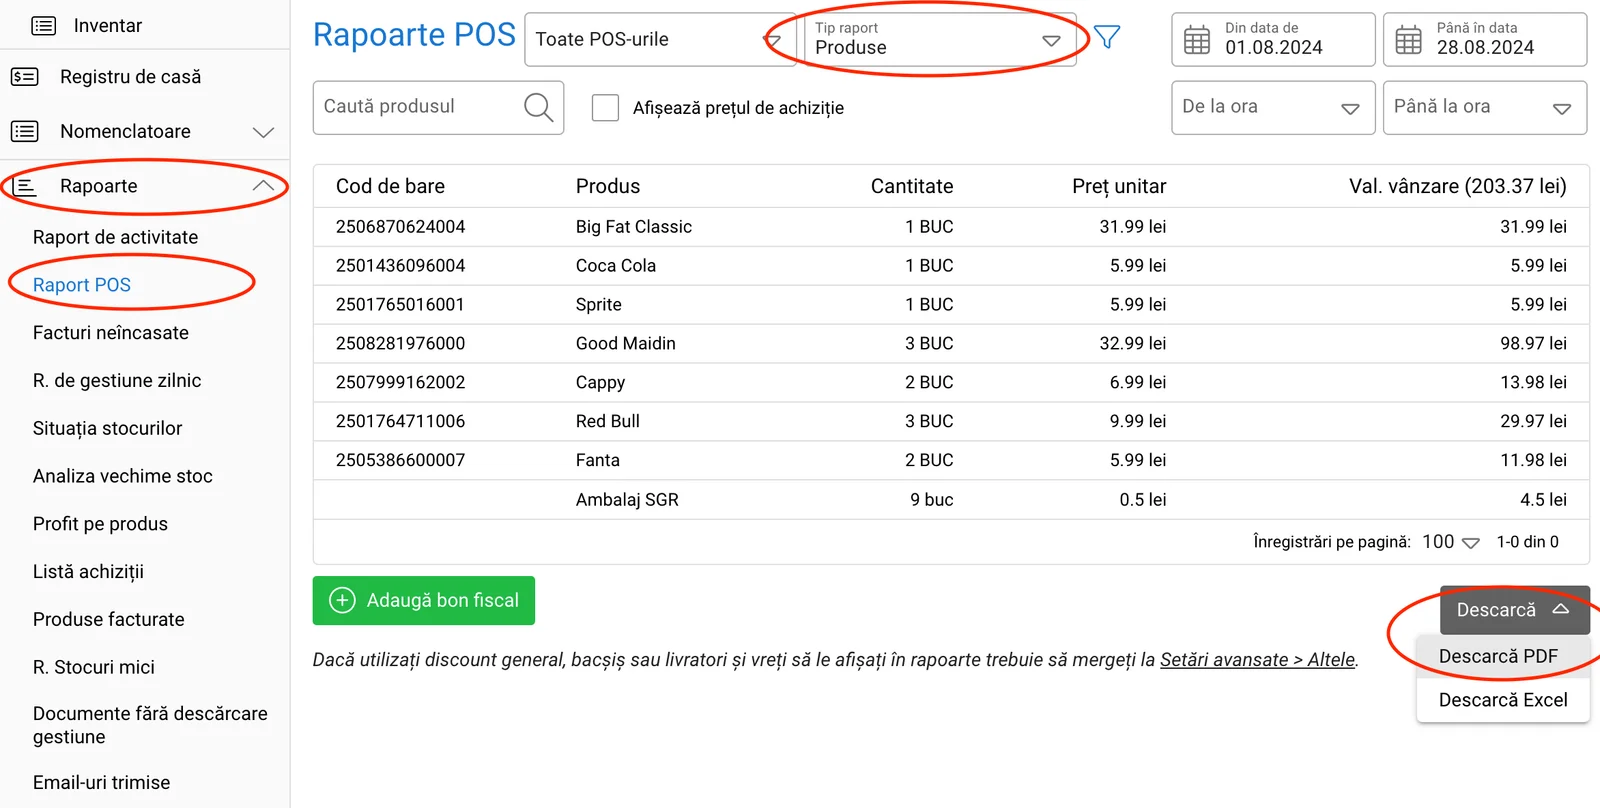The width and height of the screenshot is (1600, 808).
Task: Click the Registru de casă icon
Action: [24, 77]
